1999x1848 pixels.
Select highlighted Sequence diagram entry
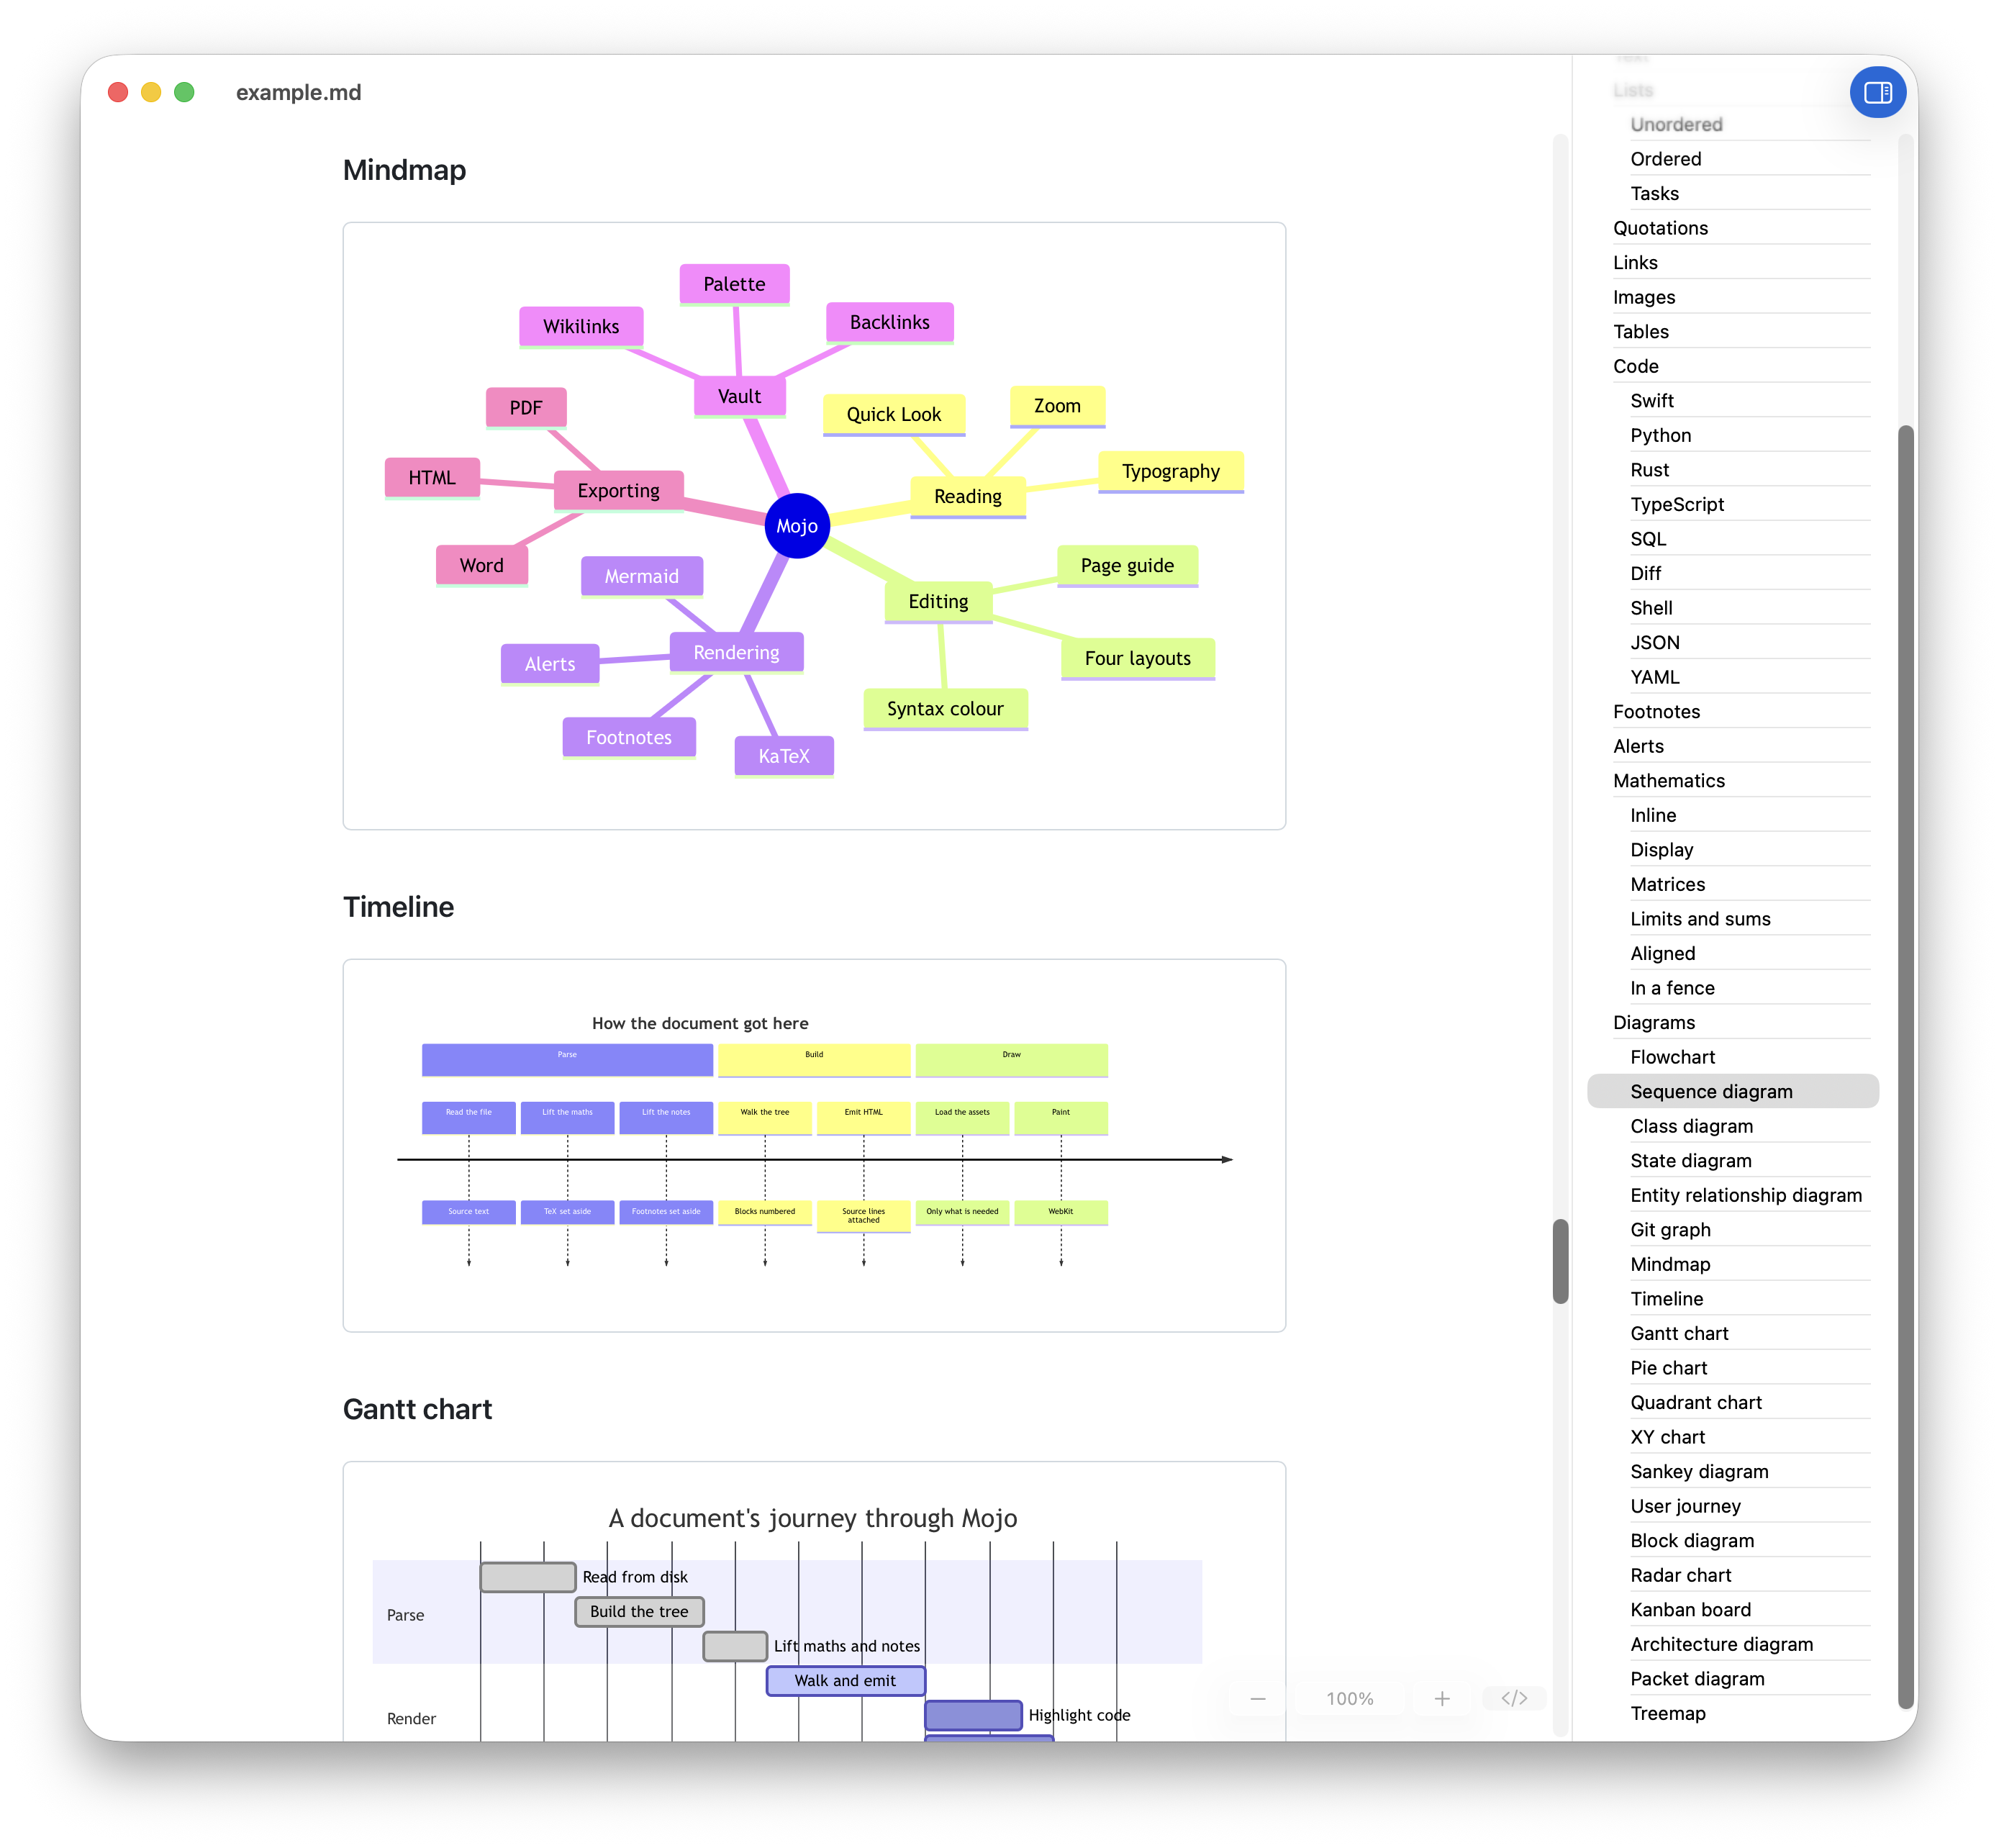coord(1733,1091)
